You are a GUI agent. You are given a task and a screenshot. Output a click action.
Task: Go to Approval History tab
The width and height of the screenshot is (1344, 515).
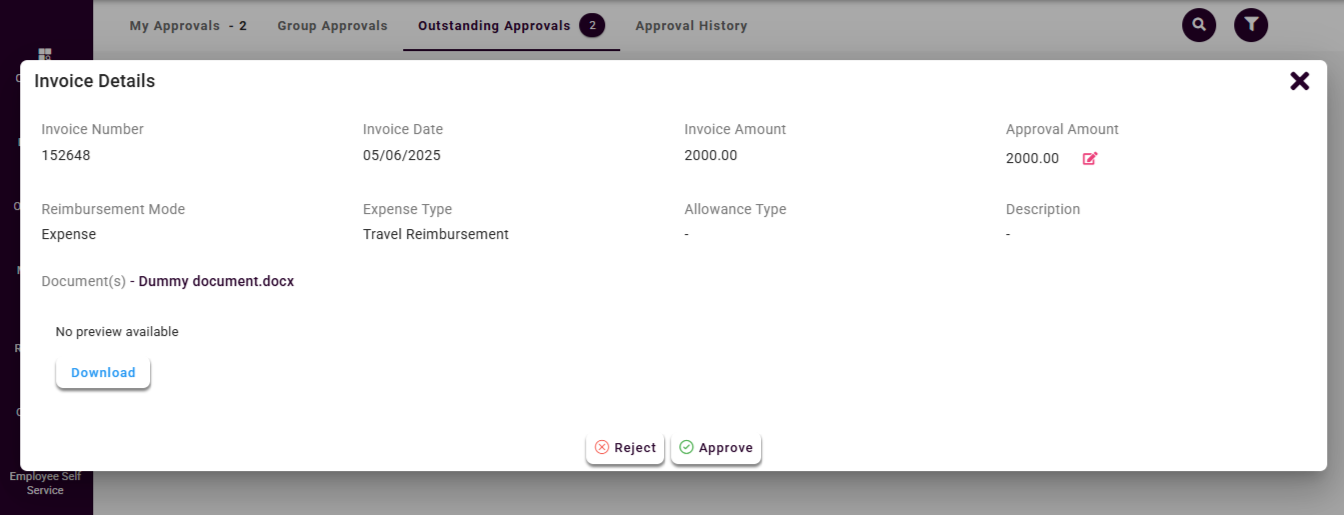(x=691, y=26)
